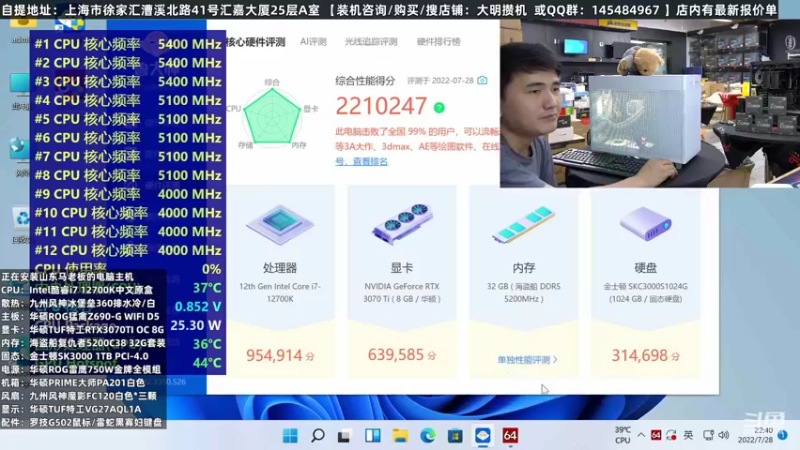
Task: Open taskbar Search magnifier
Action: pos(318,436)
